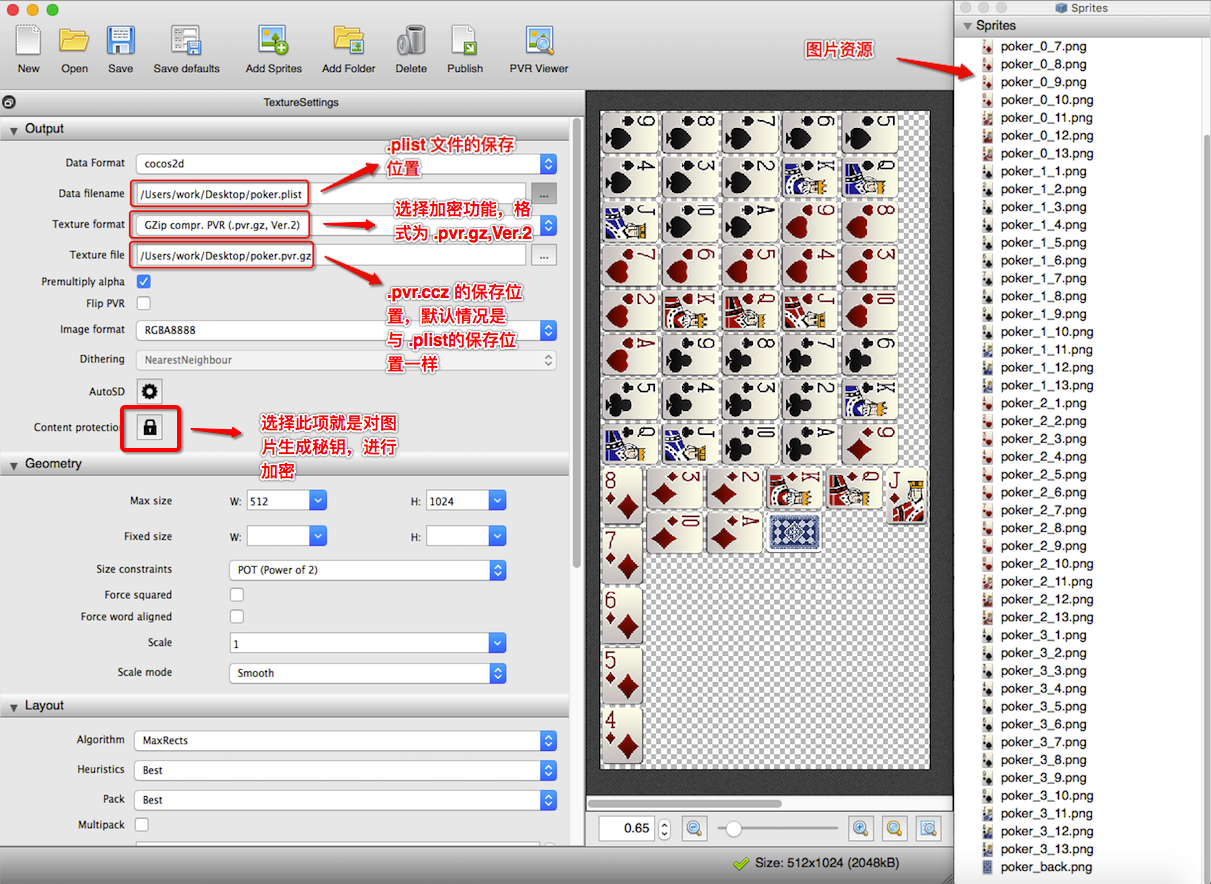Screen dimensions: 1211x884
Task: Click the Save floppy icon
Action: 120,41
